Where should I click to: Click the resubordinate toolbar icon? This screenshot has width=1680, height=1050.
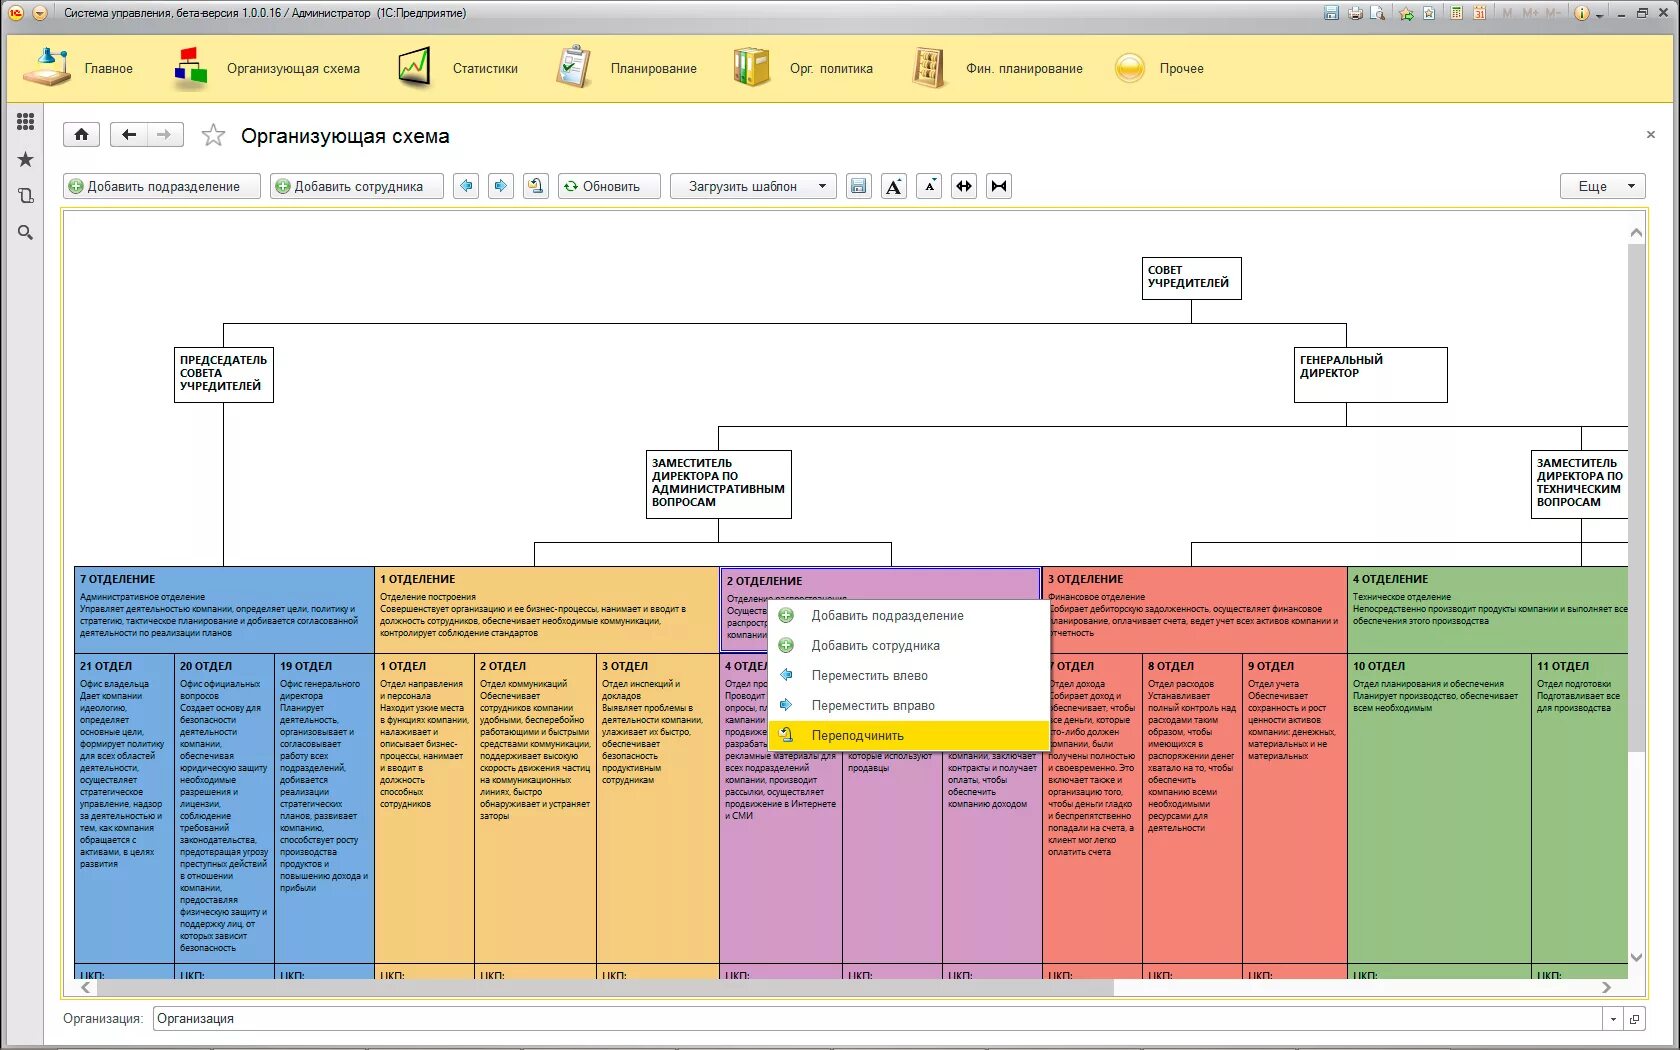(536, 186)
